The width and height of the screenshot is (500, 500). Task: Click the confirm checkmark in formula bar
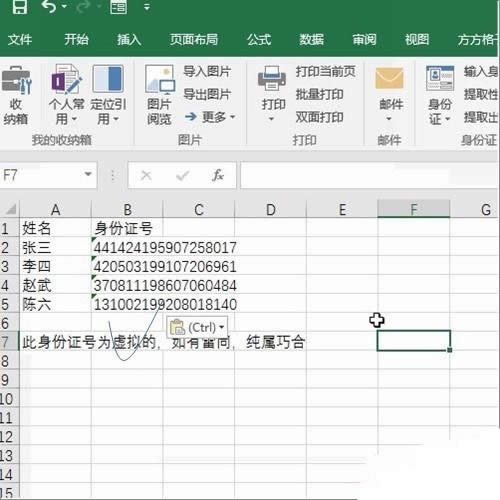182,175
